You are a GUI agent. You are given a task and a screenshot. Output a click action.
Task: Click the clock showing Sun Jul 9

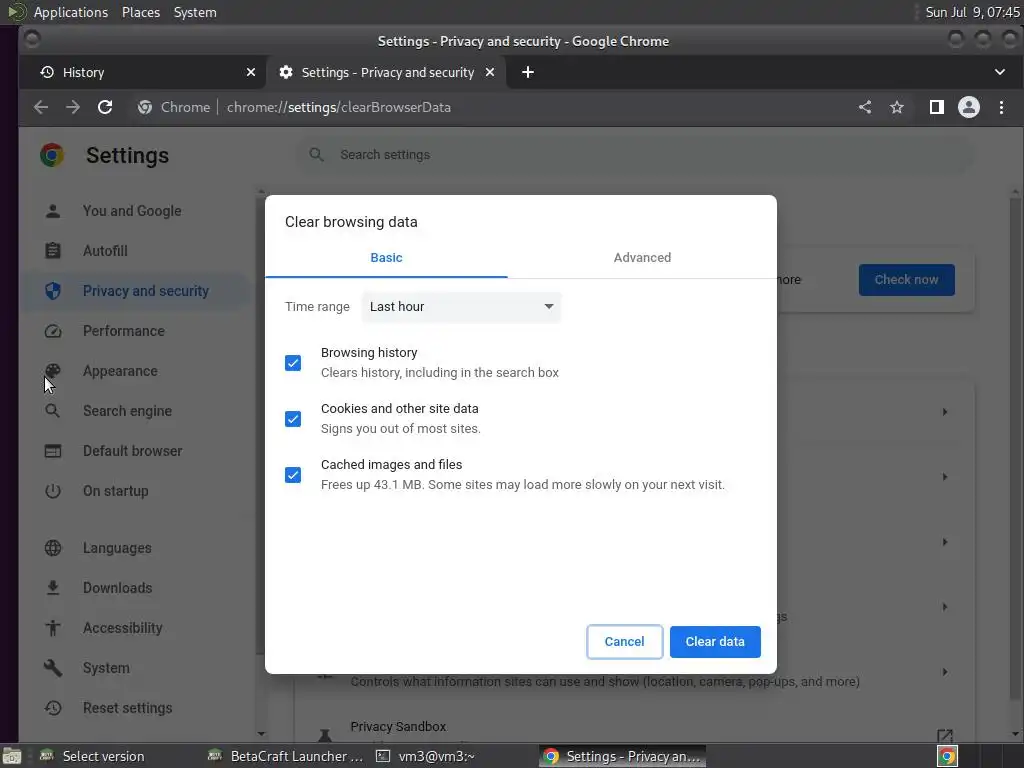[x=972, y=12]
